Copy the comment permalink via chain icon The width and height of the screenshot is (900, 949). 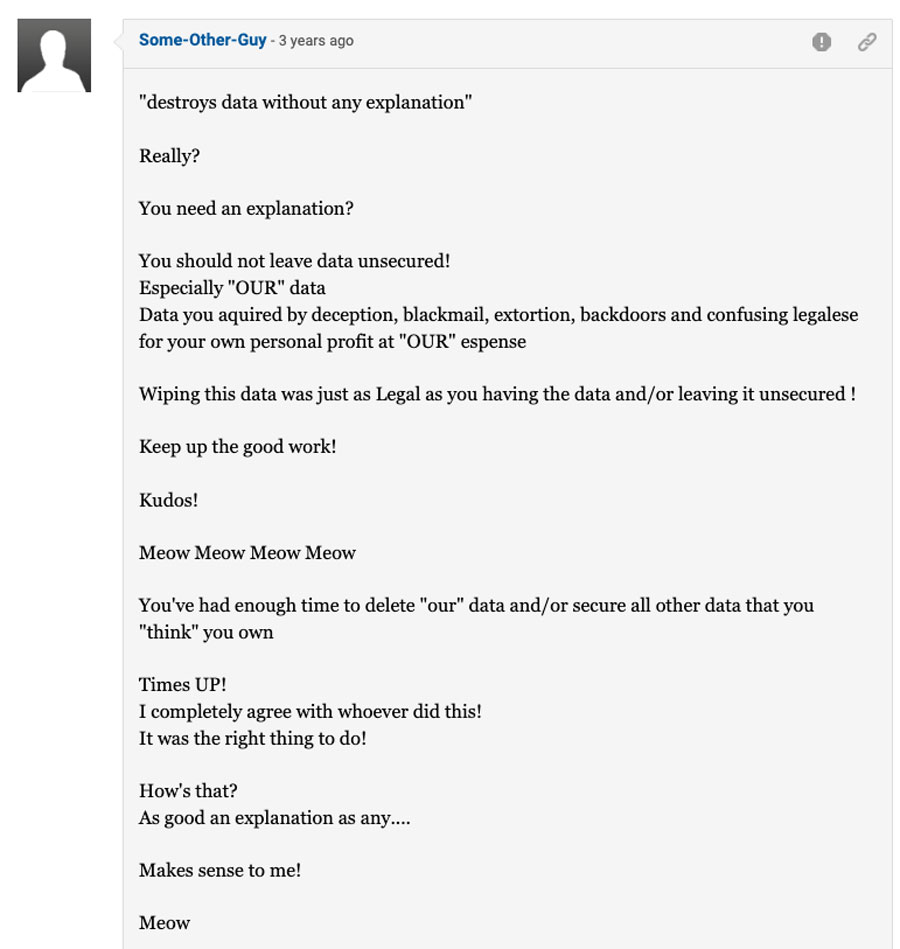point(867,42)
